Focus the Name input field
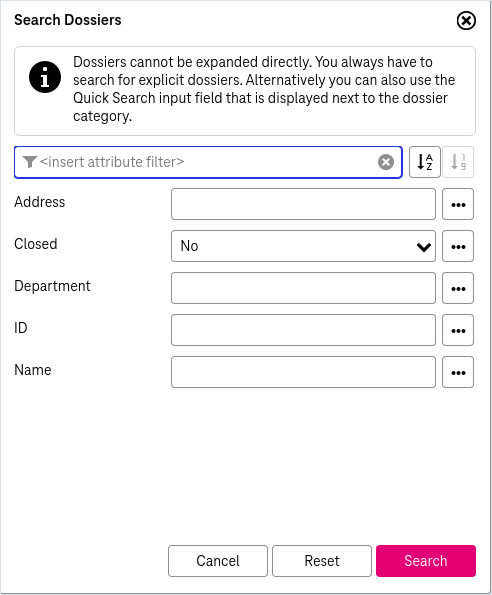 pyautogui.click(x=303, y=372)
